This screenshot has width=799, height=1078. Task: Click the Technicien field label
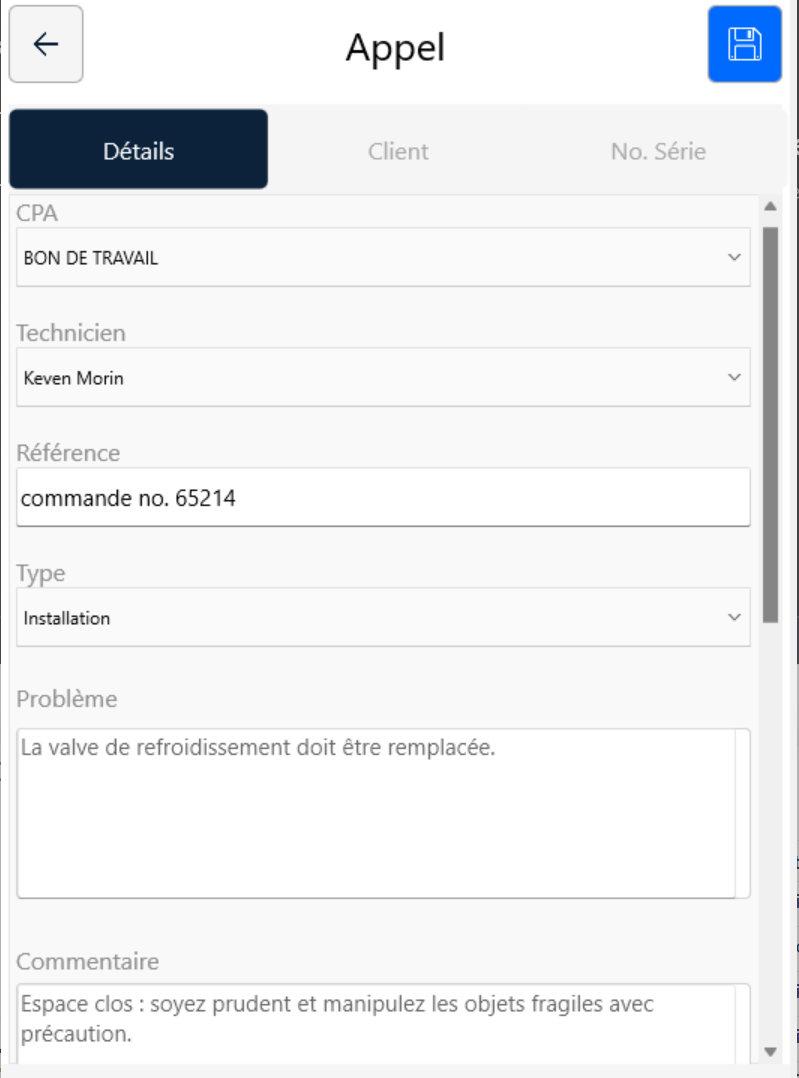pos(71,333)
